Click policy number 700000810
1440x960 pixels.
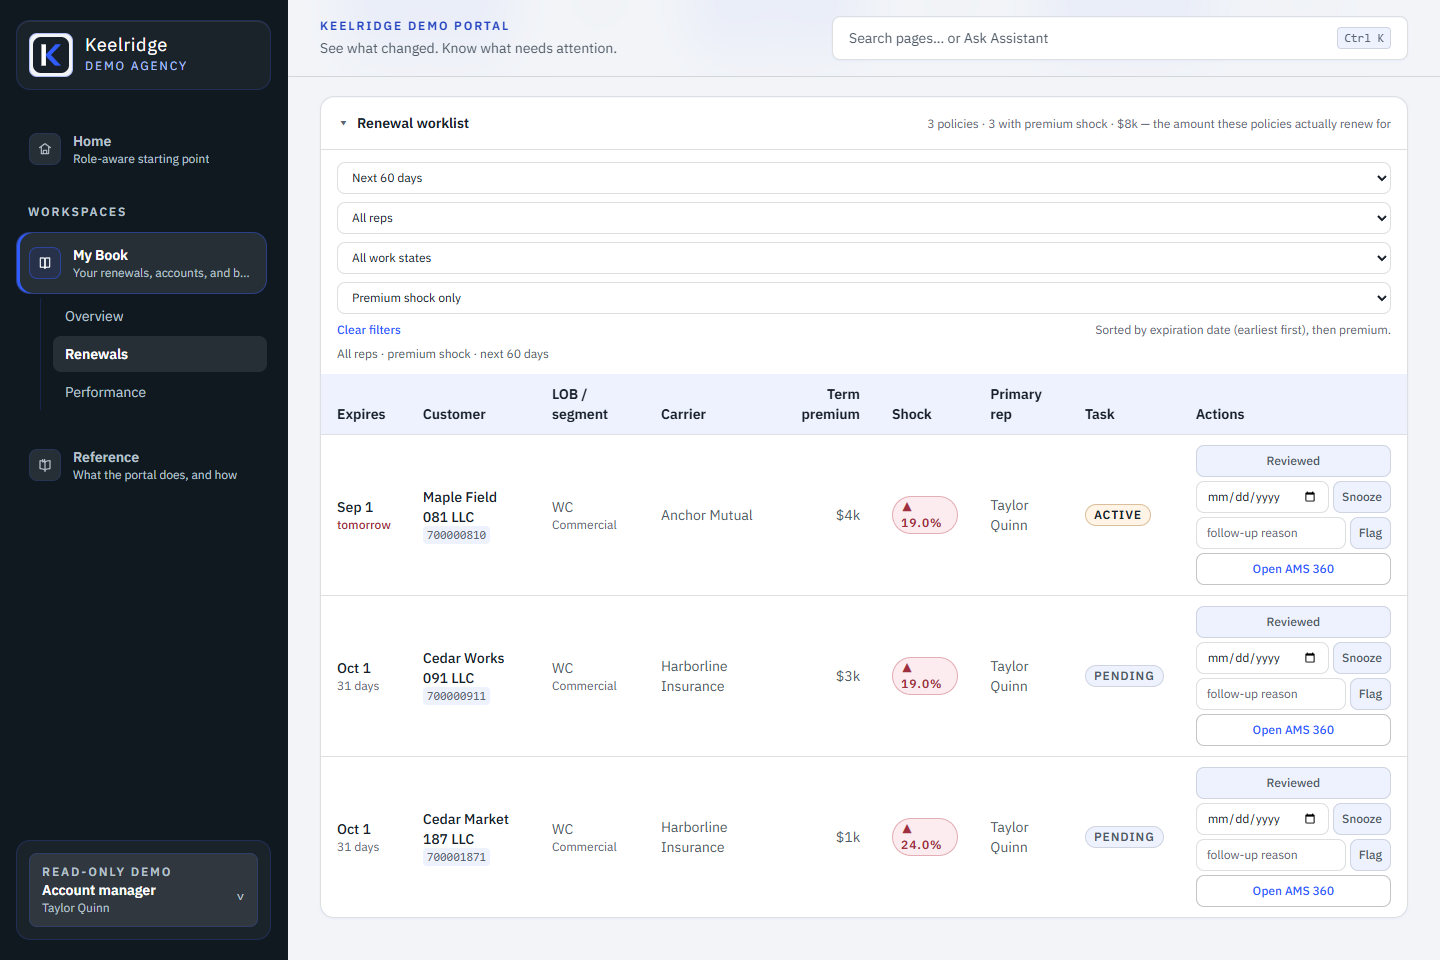456,535
